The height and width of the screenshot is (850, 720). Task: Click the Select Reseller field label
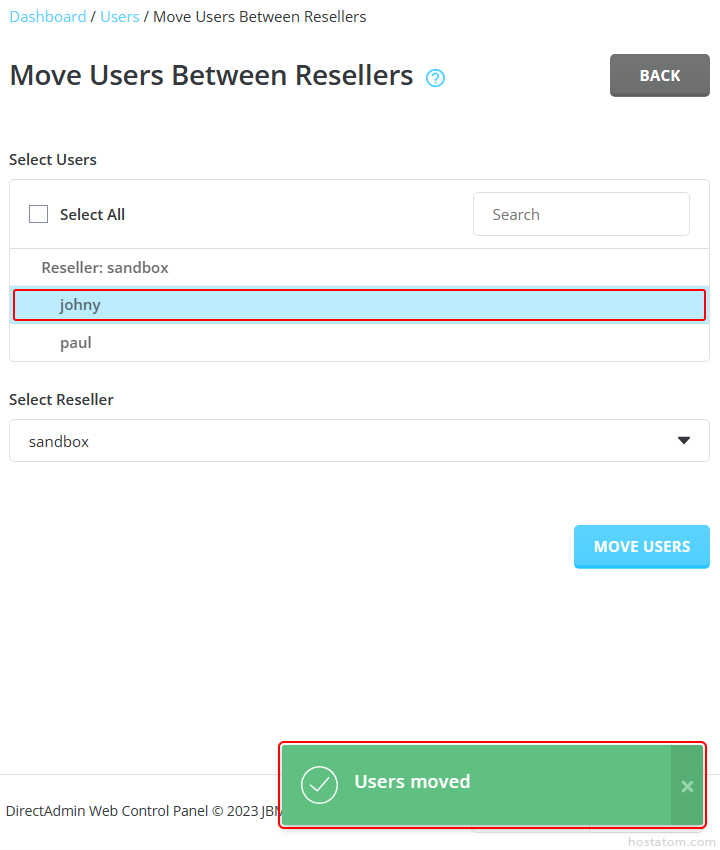tap(61, 399)
